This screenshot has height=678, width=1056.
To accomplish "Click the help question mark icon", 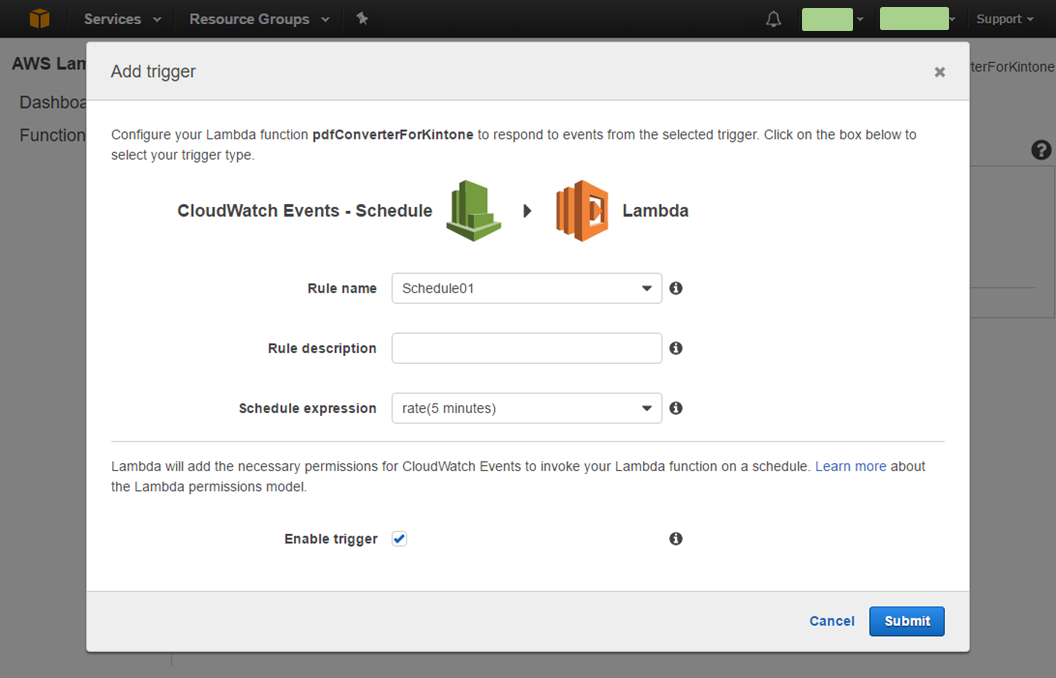I will 1041,150.
